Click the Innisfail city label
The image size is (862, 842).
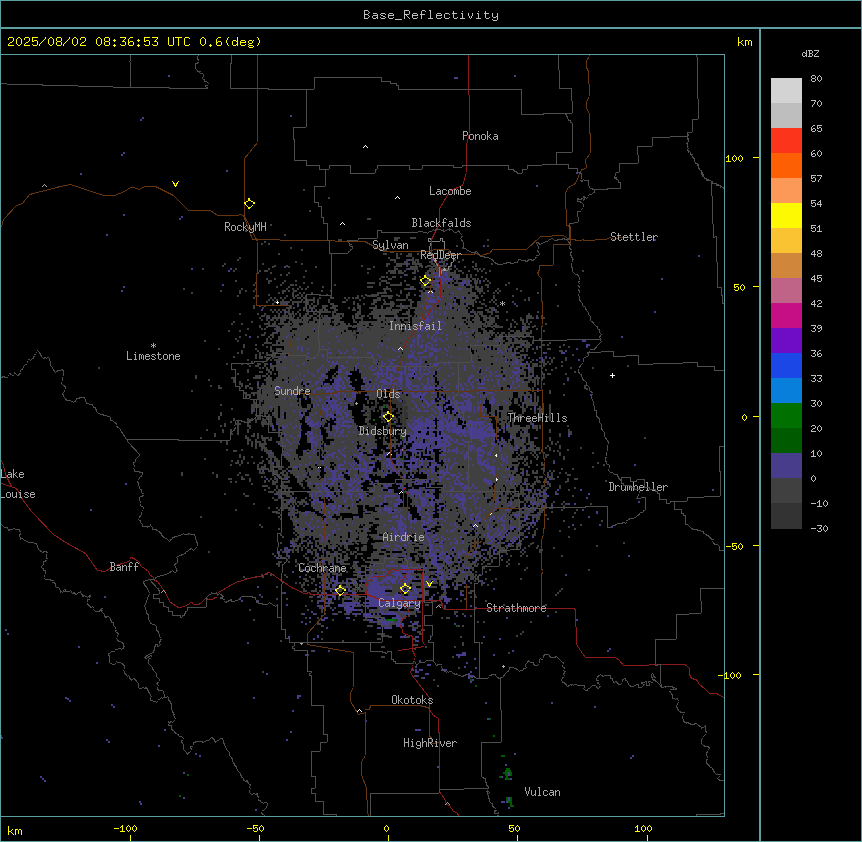[x=416, y=326]
